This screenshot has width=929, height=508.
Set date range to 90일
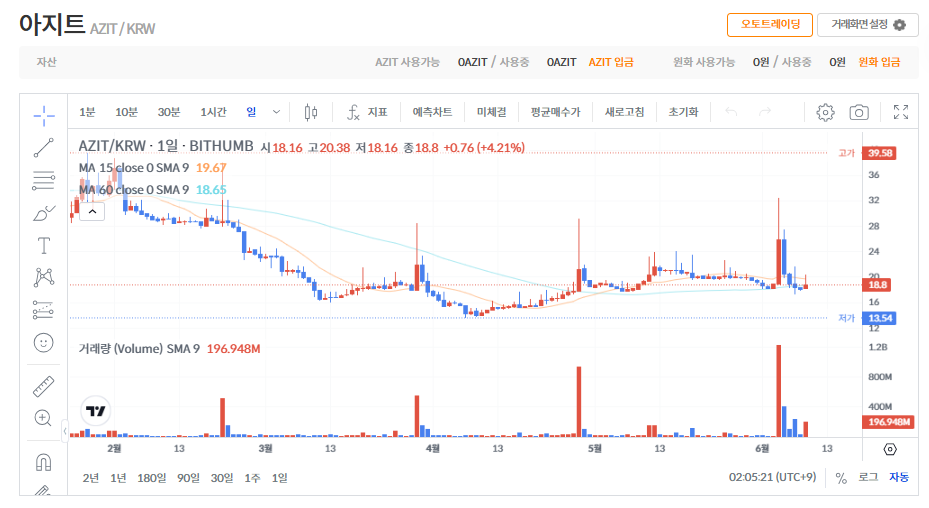188,478
